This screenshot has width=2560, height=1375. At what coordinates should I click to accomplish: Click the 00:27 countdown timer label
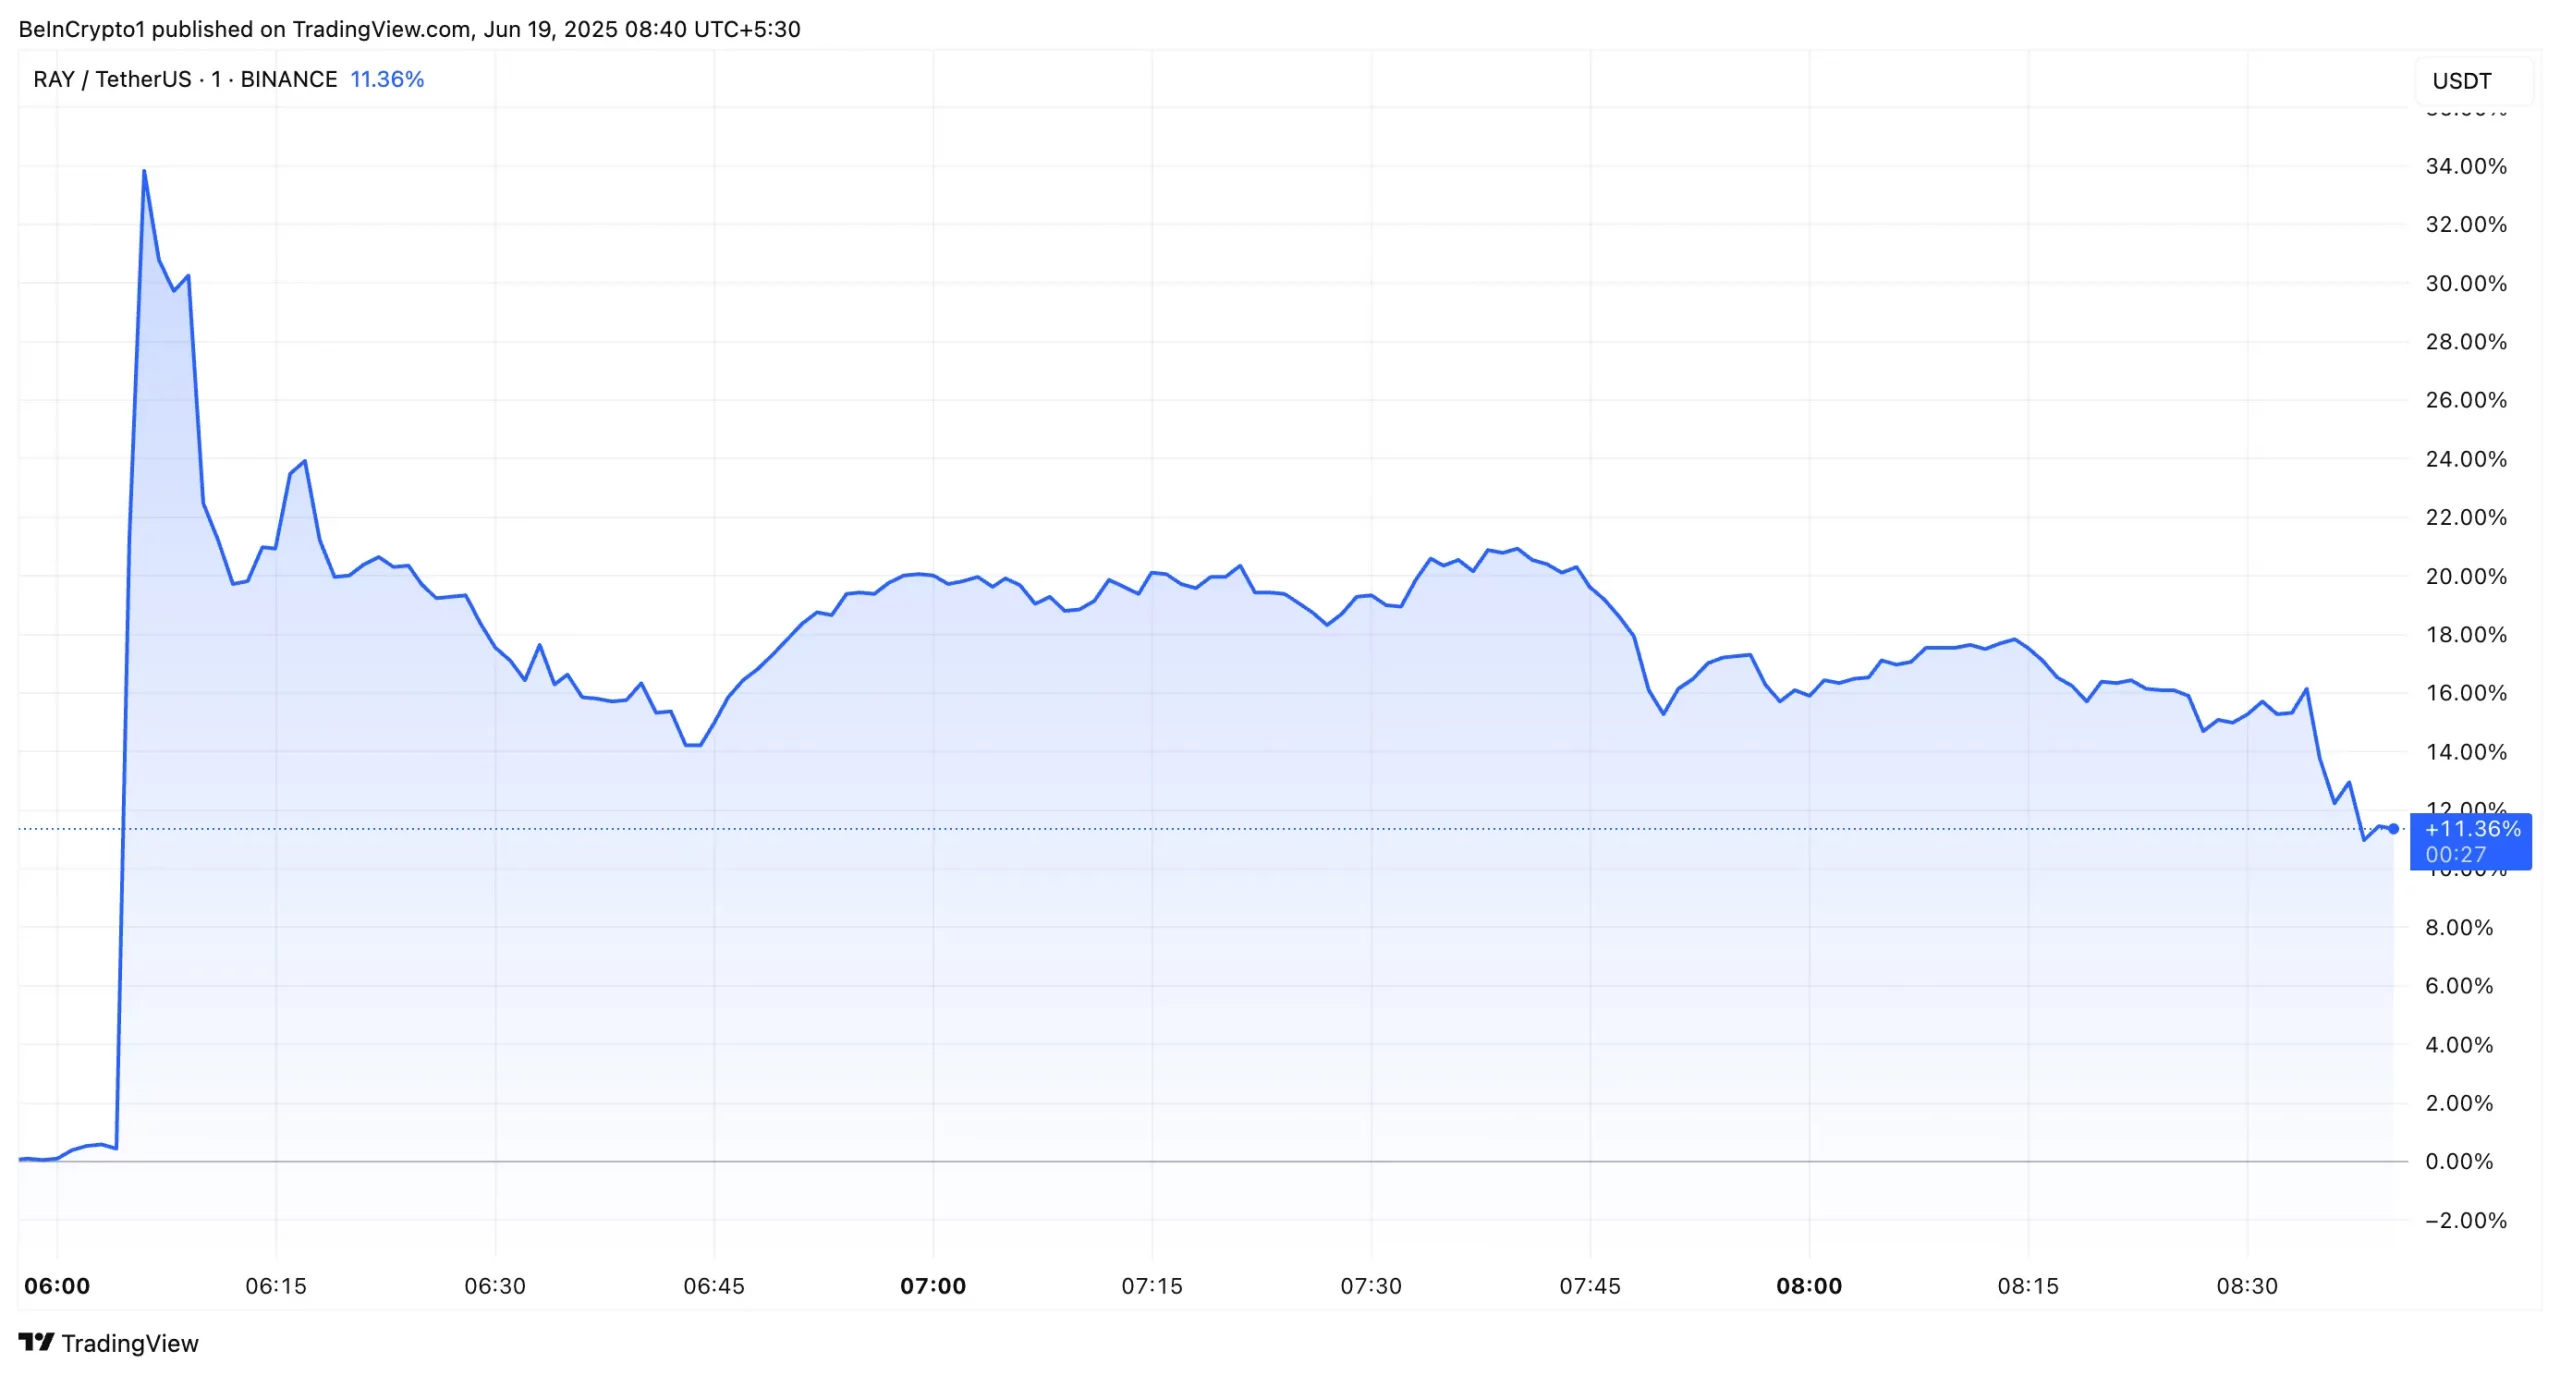2455,854
